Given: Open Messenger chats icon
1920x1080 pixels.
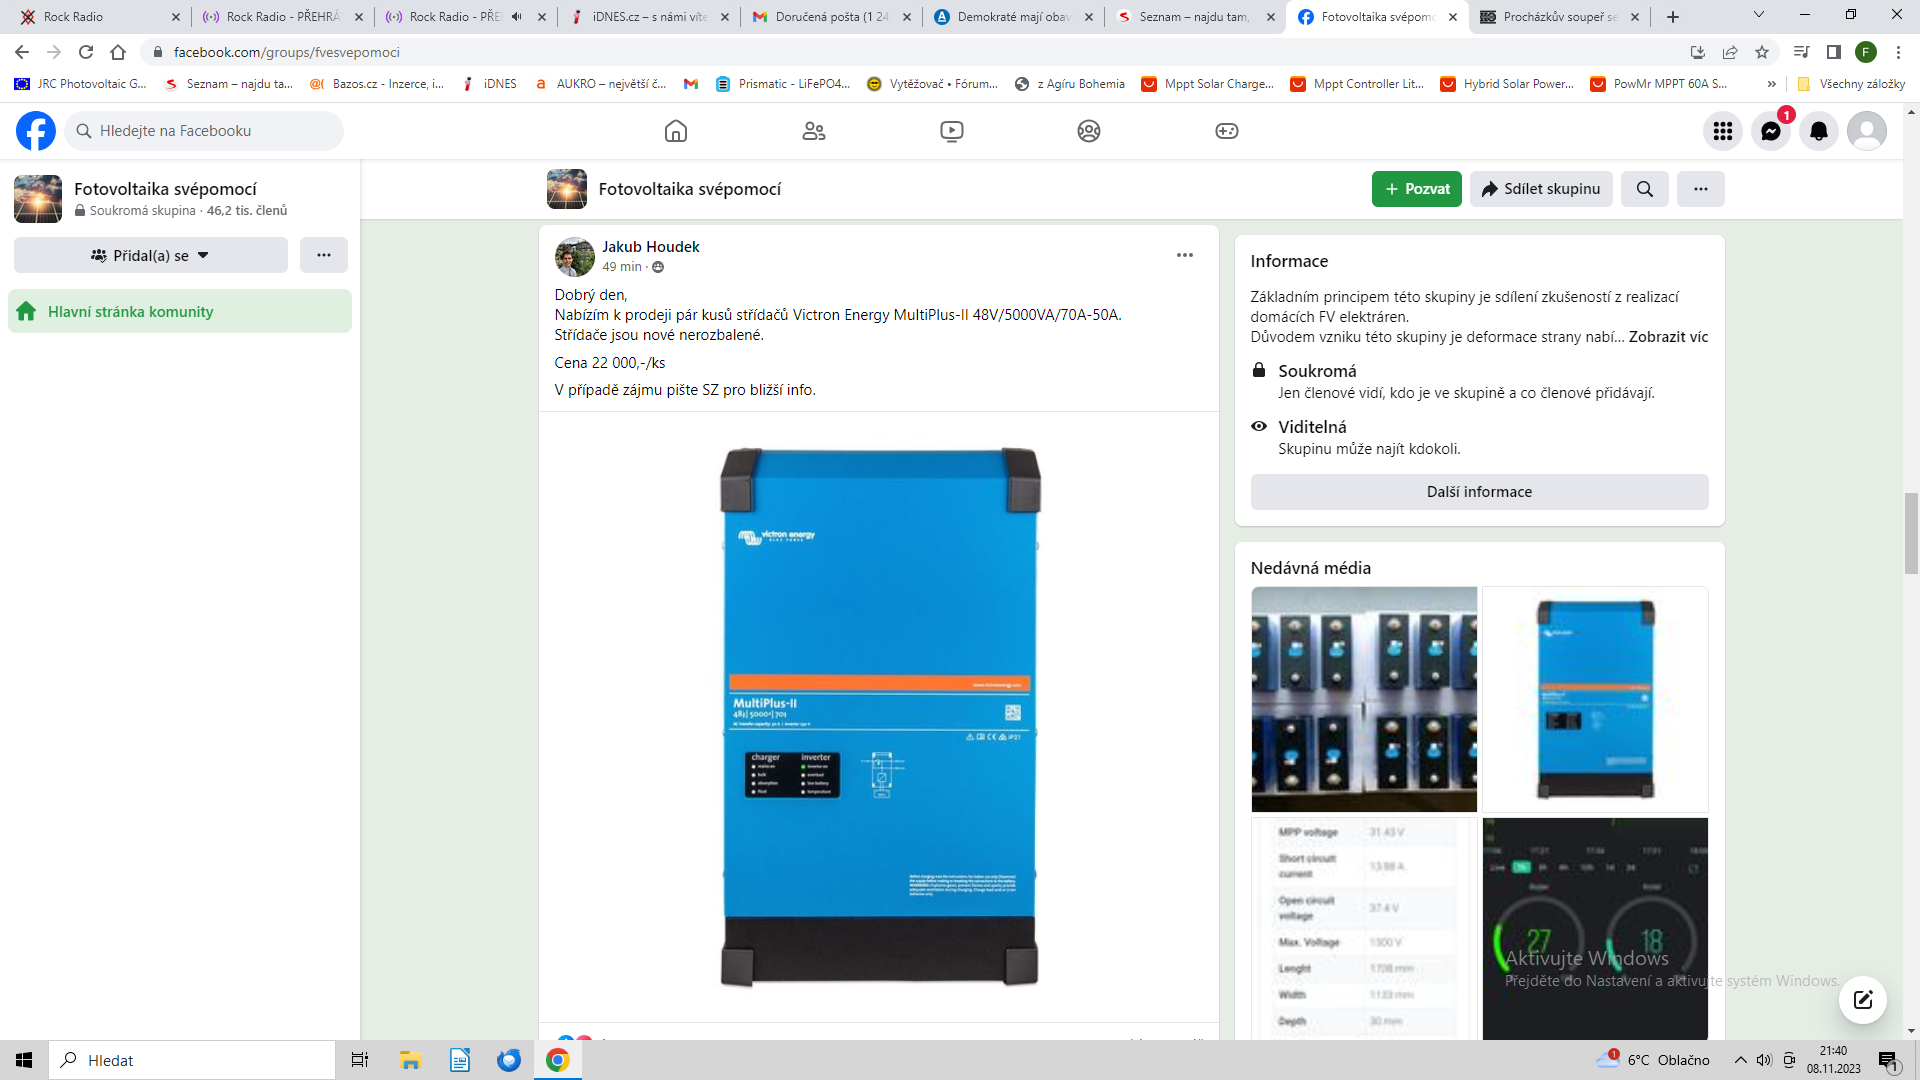Looking at the screenshot, I should click(1770, 131).
